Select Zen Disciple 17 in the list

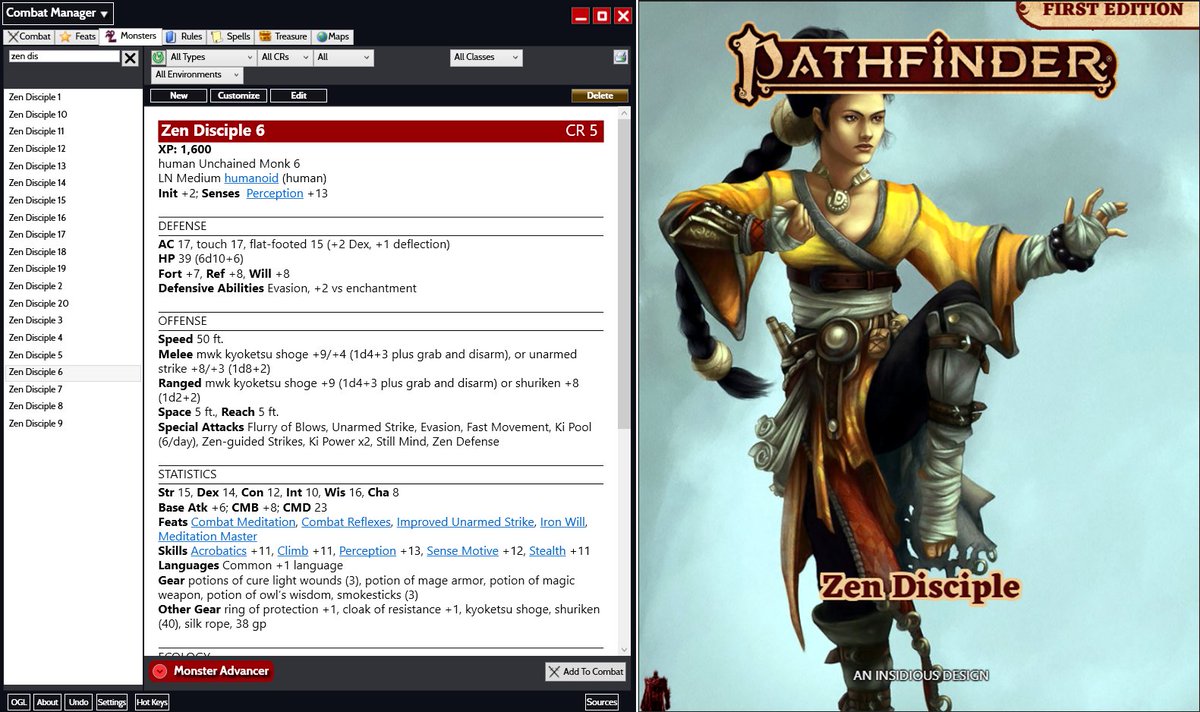[73, 234]
